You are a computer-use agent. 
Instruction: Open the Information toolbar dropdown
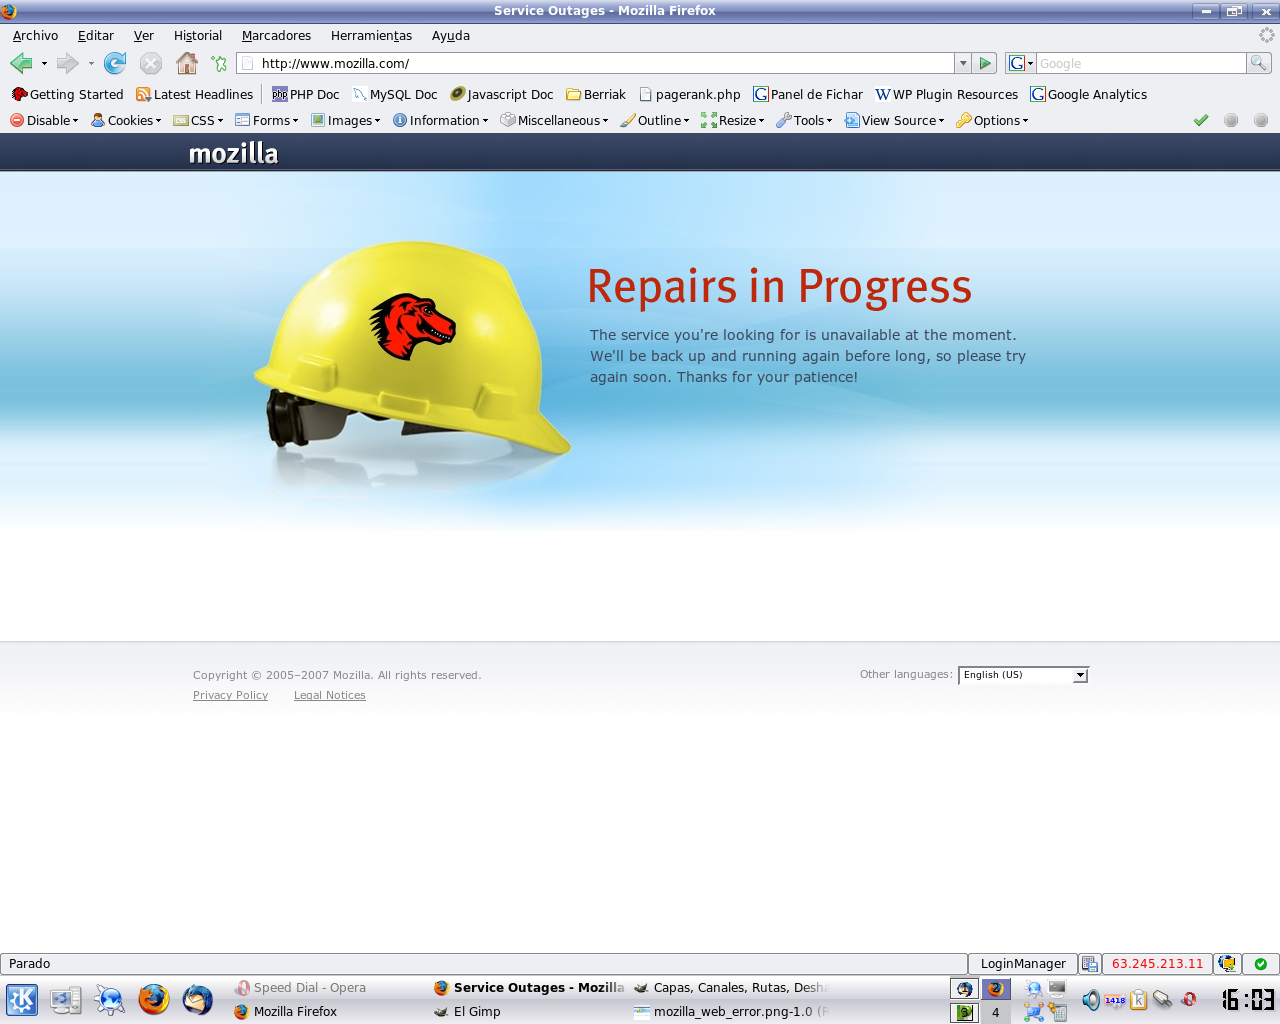pyautogui.click(x=441, y=120)
